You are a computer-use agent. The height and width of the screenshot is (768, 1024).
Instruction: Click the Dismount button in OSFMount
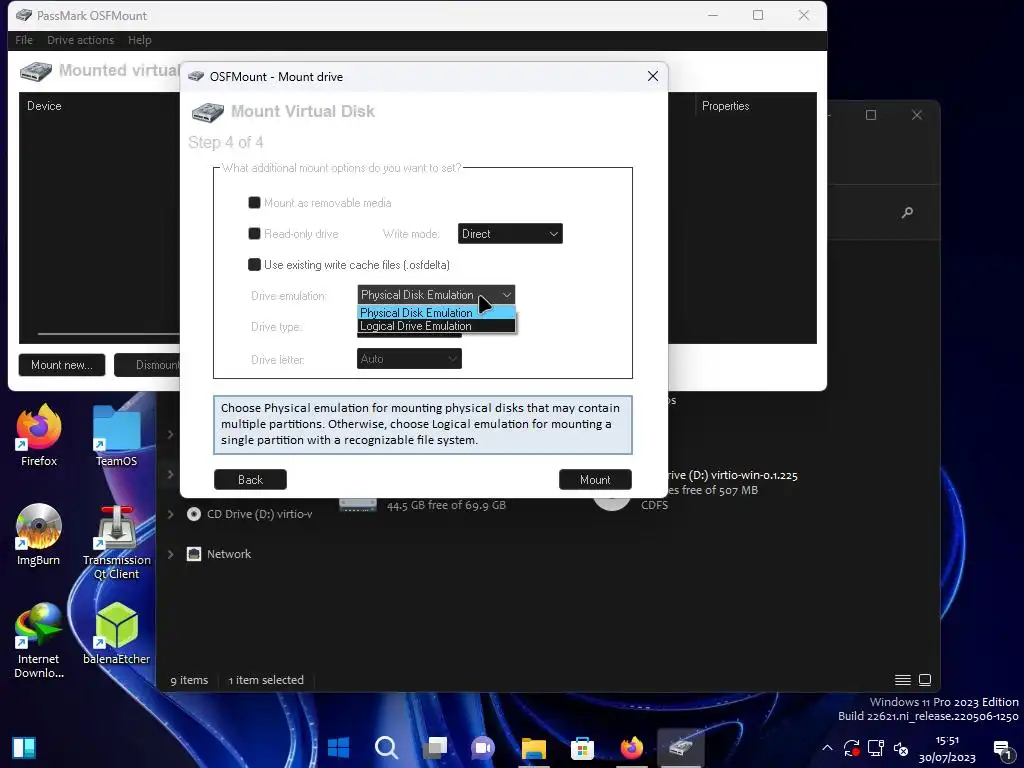pos(148,365)
